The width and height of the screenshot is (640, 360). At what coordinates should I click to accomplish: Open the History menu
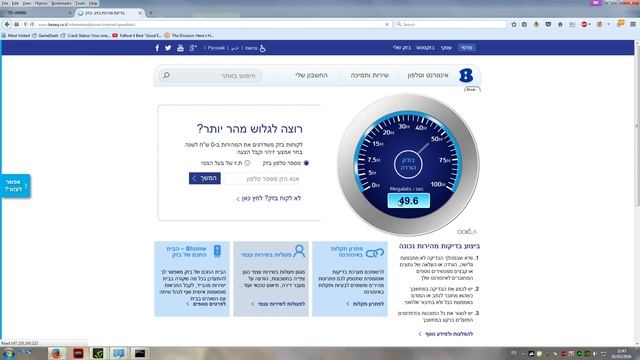pos(41,3)
